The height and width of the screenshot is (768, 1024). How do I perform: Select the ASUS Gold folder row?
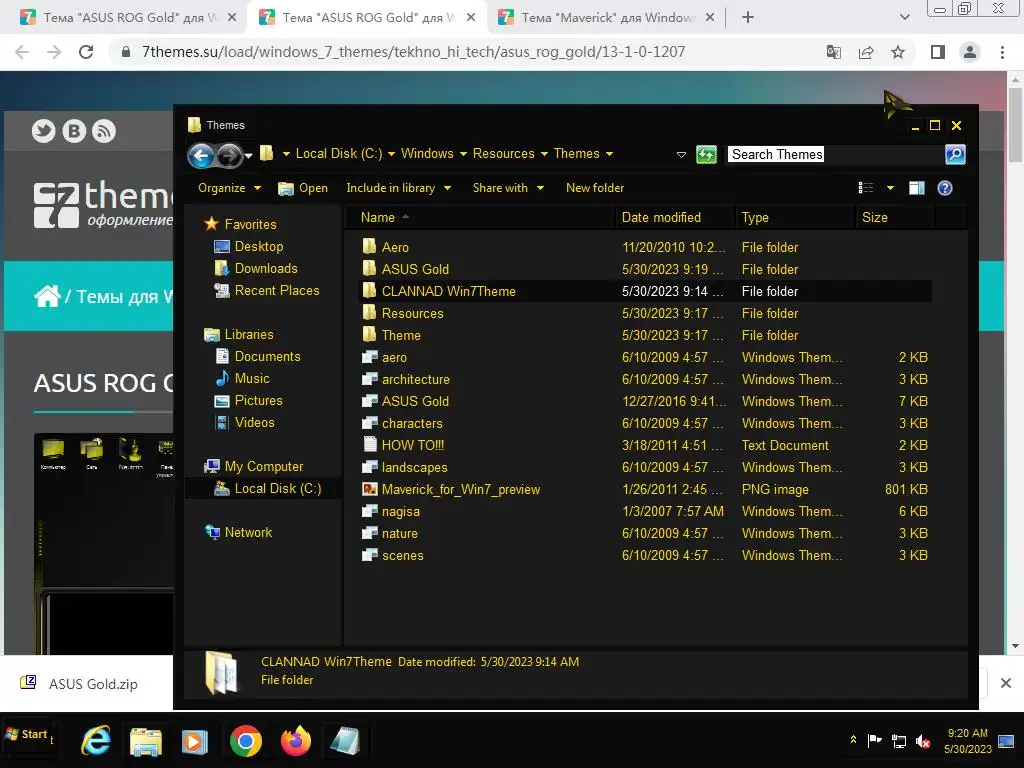645,269
